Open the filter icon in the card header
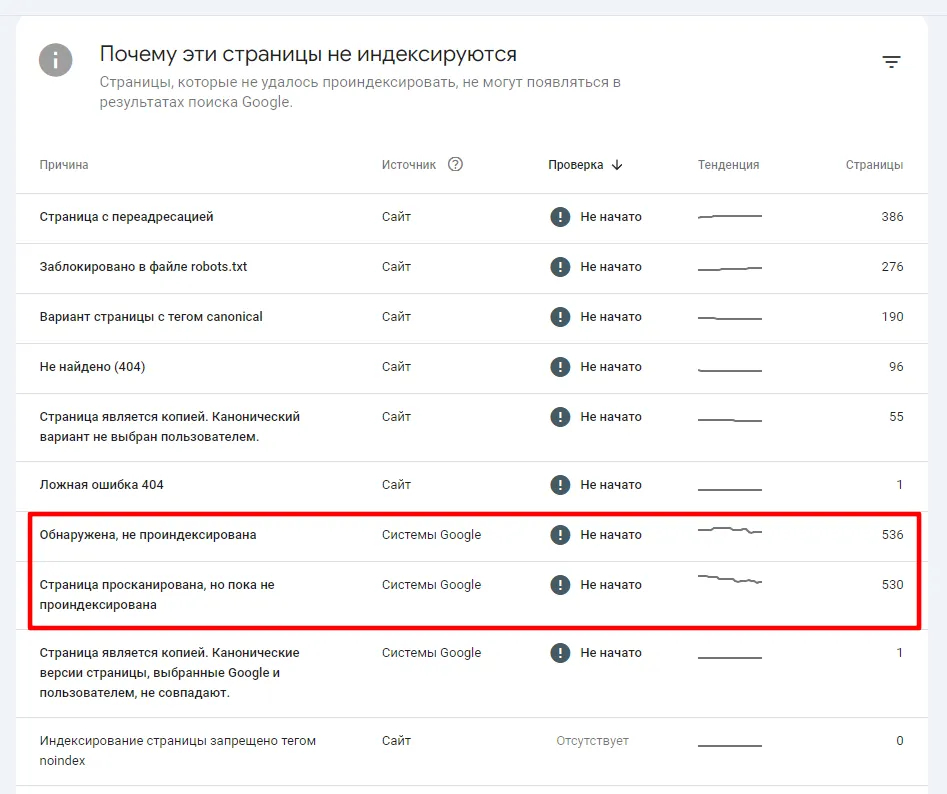The height and width of the screenshot is (794, 947). (x=891, y=62)
